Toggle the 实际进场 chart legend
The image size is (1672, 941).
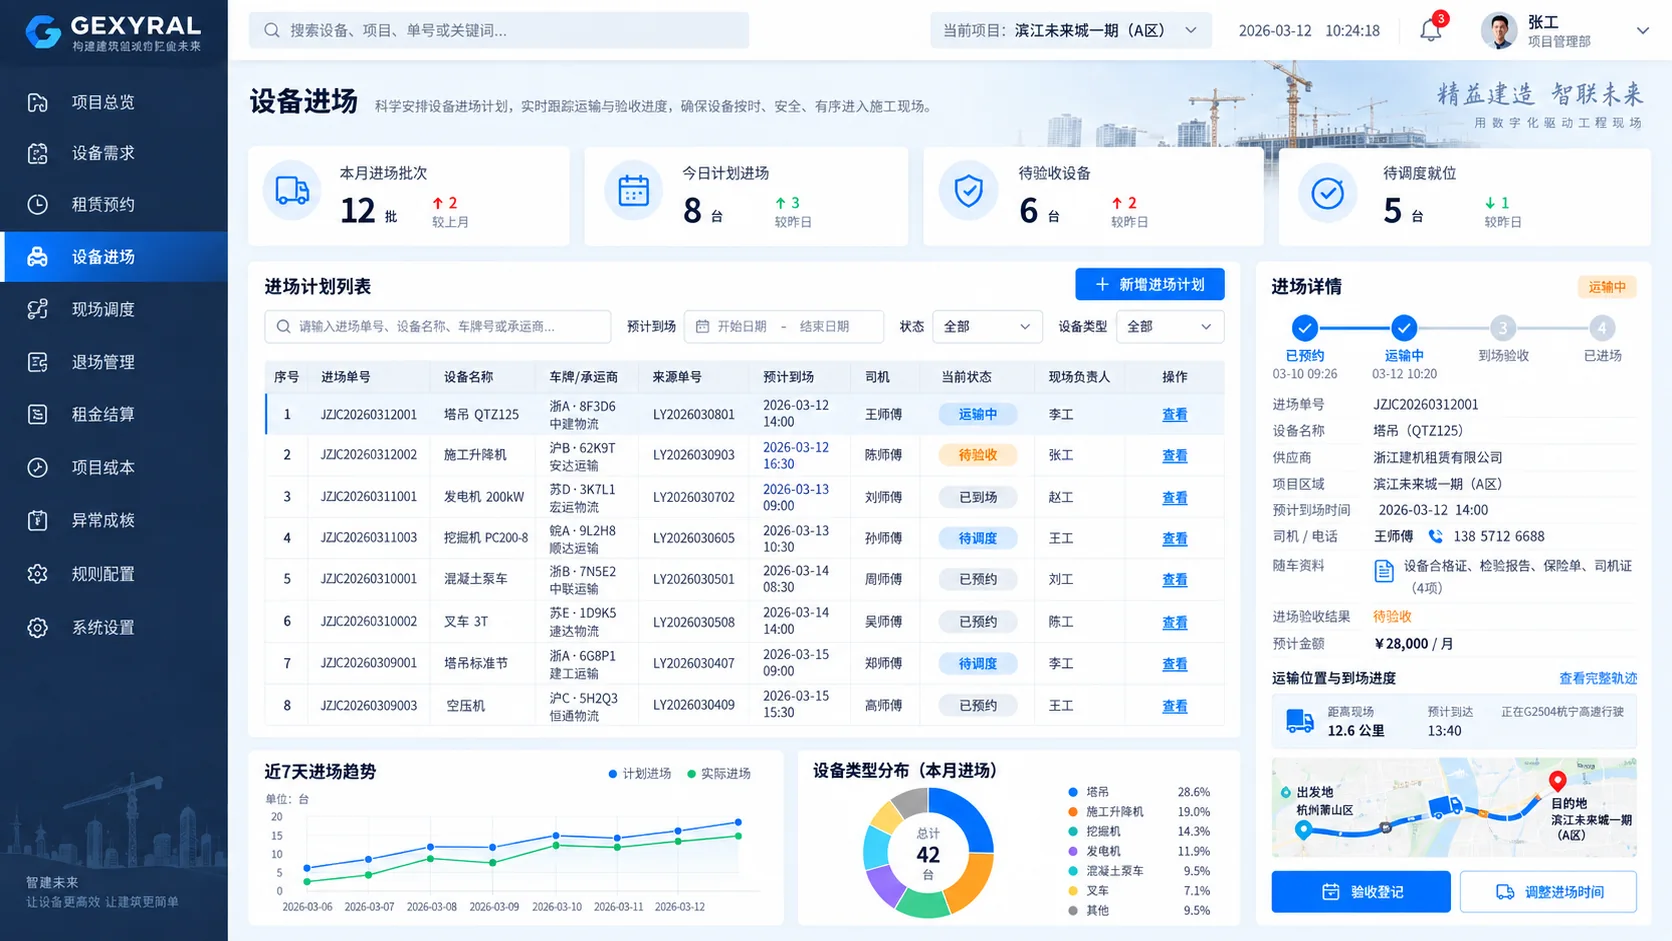point(719,774)
